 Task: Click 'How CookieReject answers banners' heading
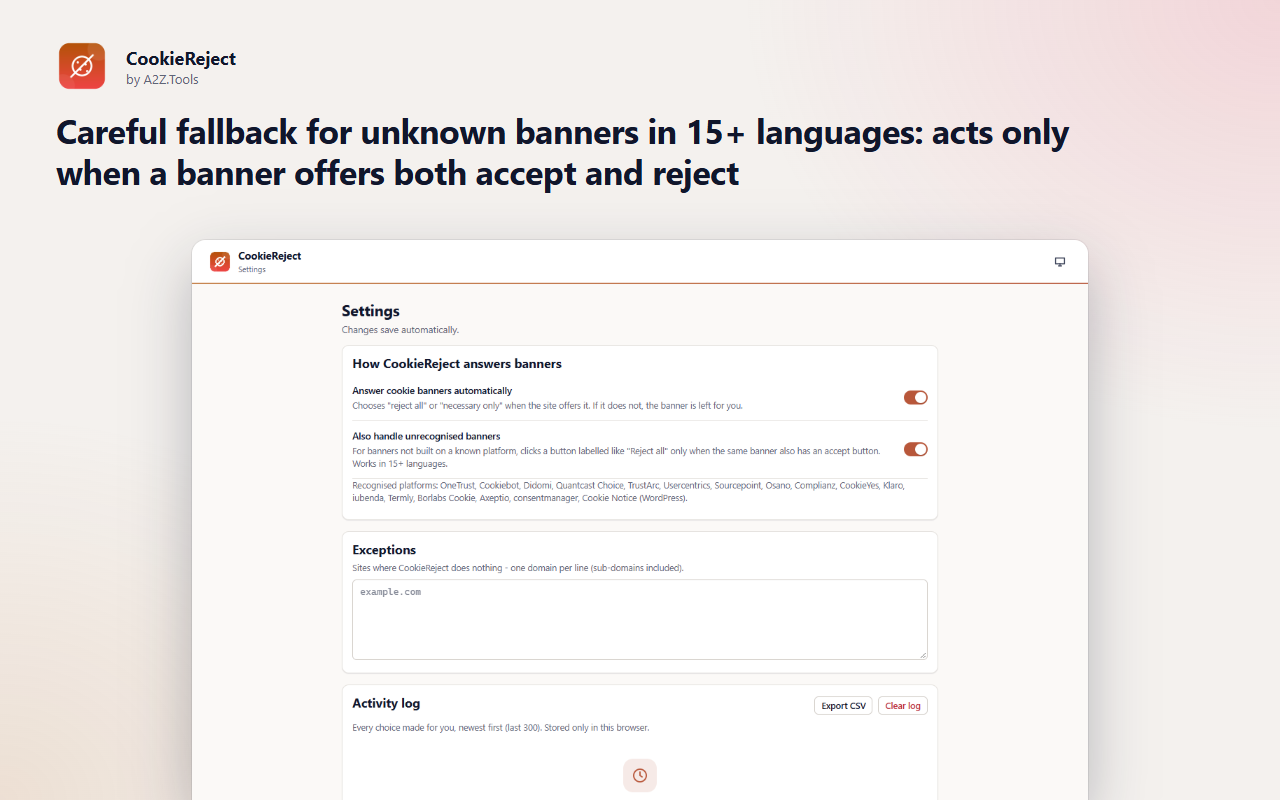(x=457, y=364)
